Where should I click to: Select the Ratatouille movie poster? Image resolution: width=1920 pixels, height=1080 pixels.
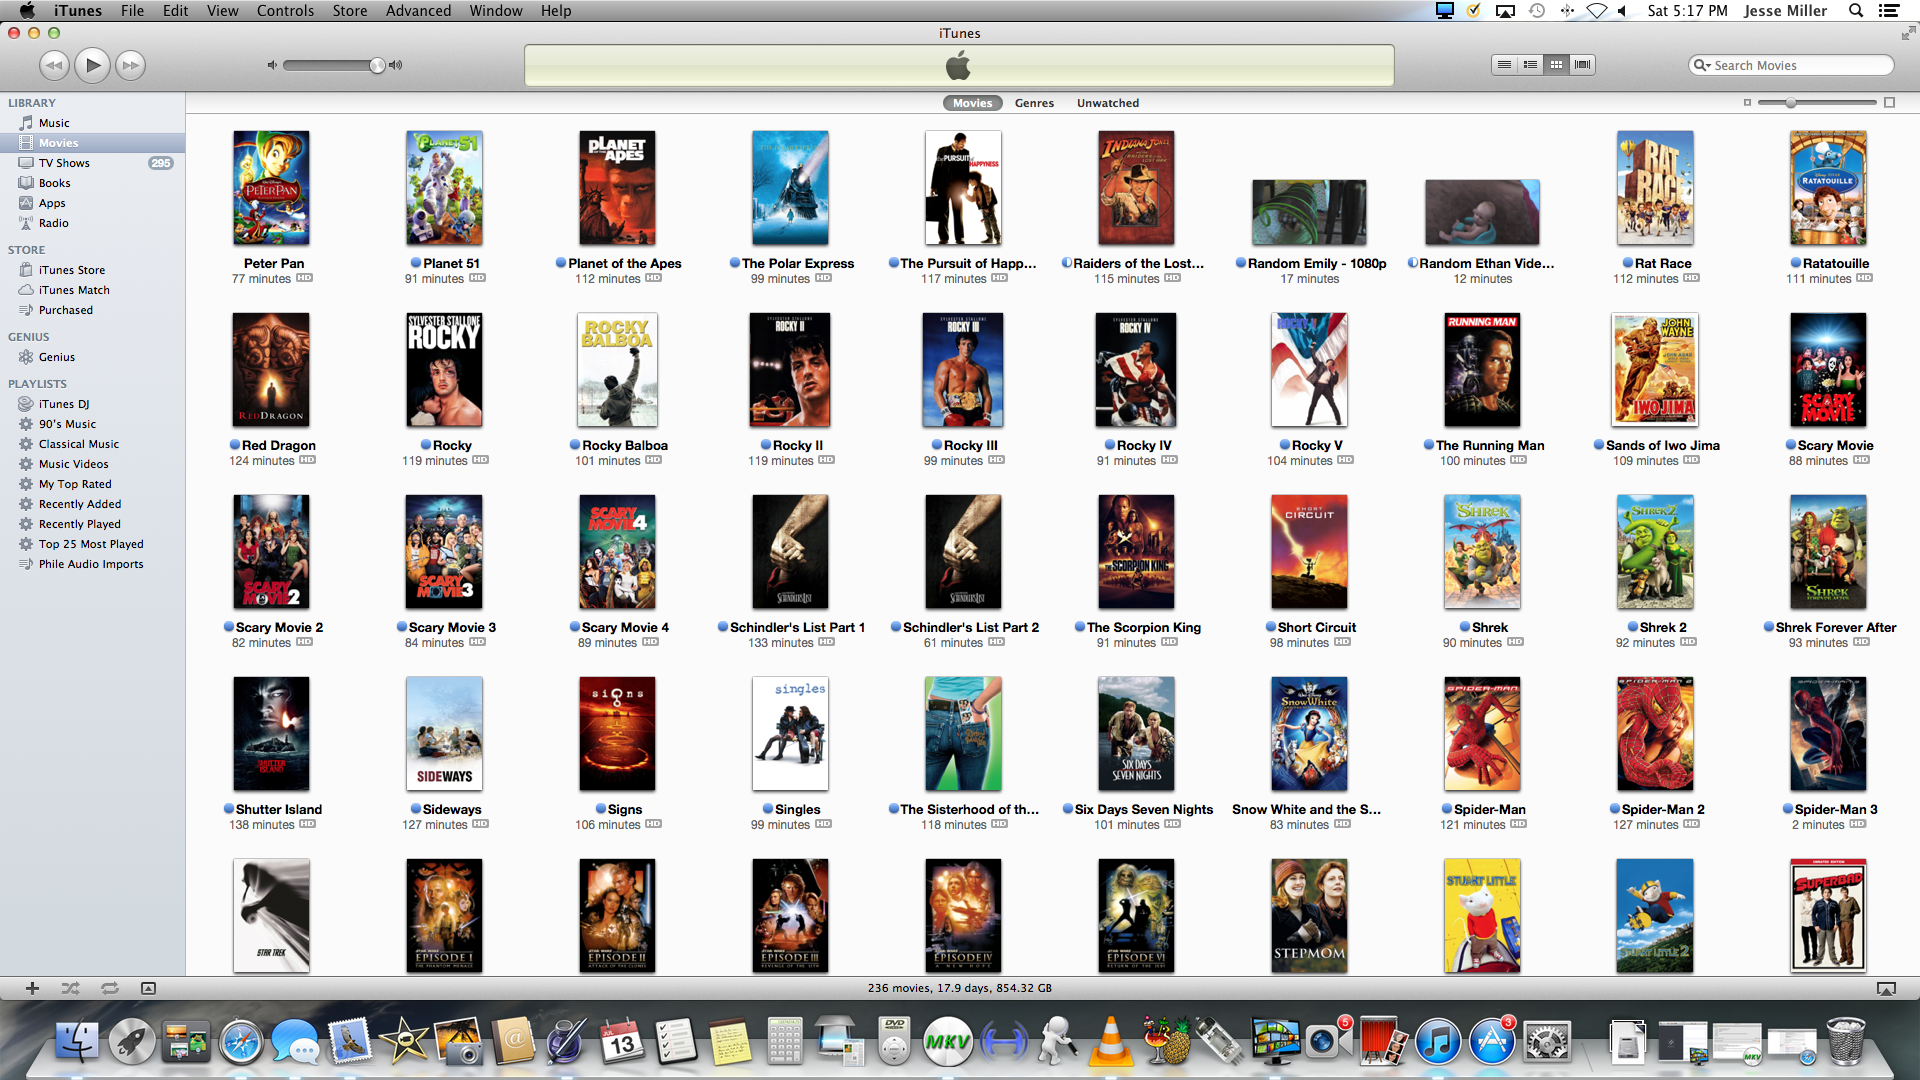[x=1828, y=188]
